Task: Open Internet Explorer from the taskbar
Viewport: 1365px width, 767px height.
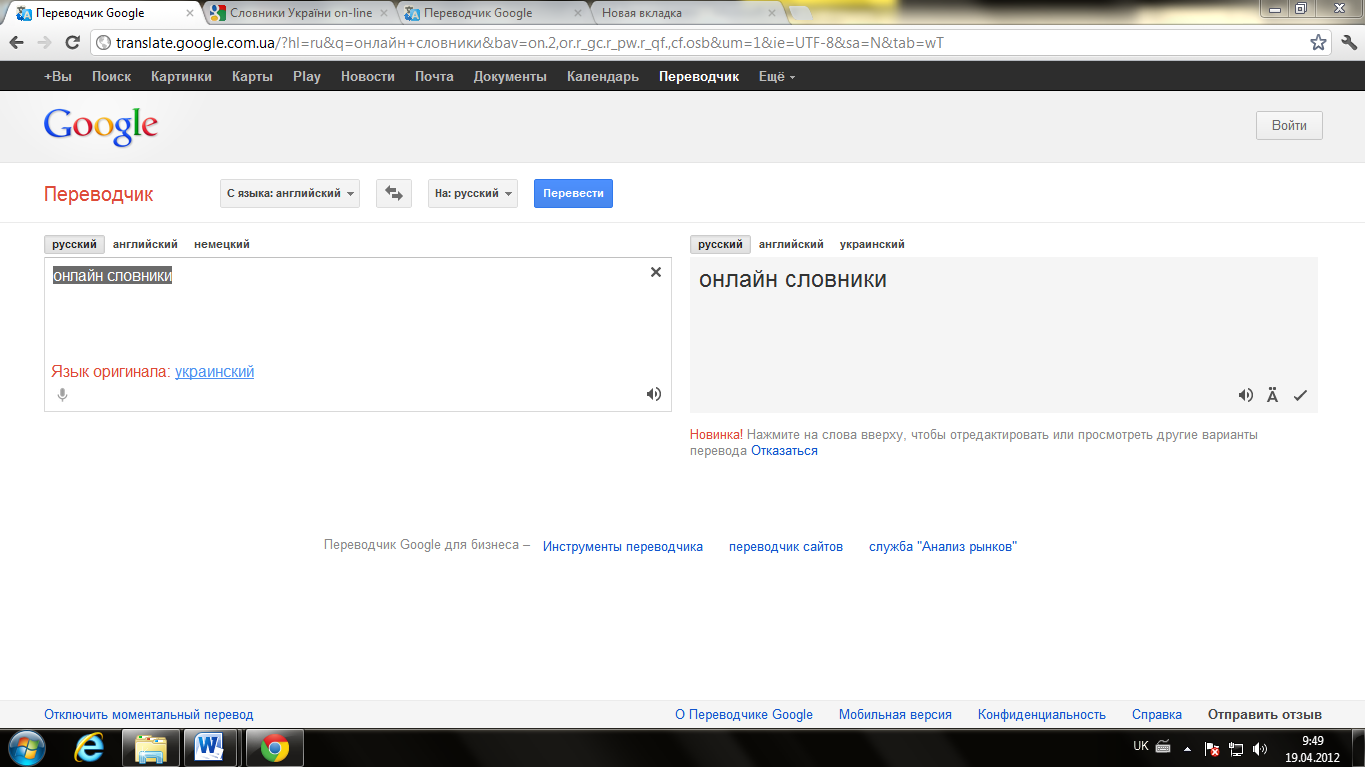Action: click(90, 747)
